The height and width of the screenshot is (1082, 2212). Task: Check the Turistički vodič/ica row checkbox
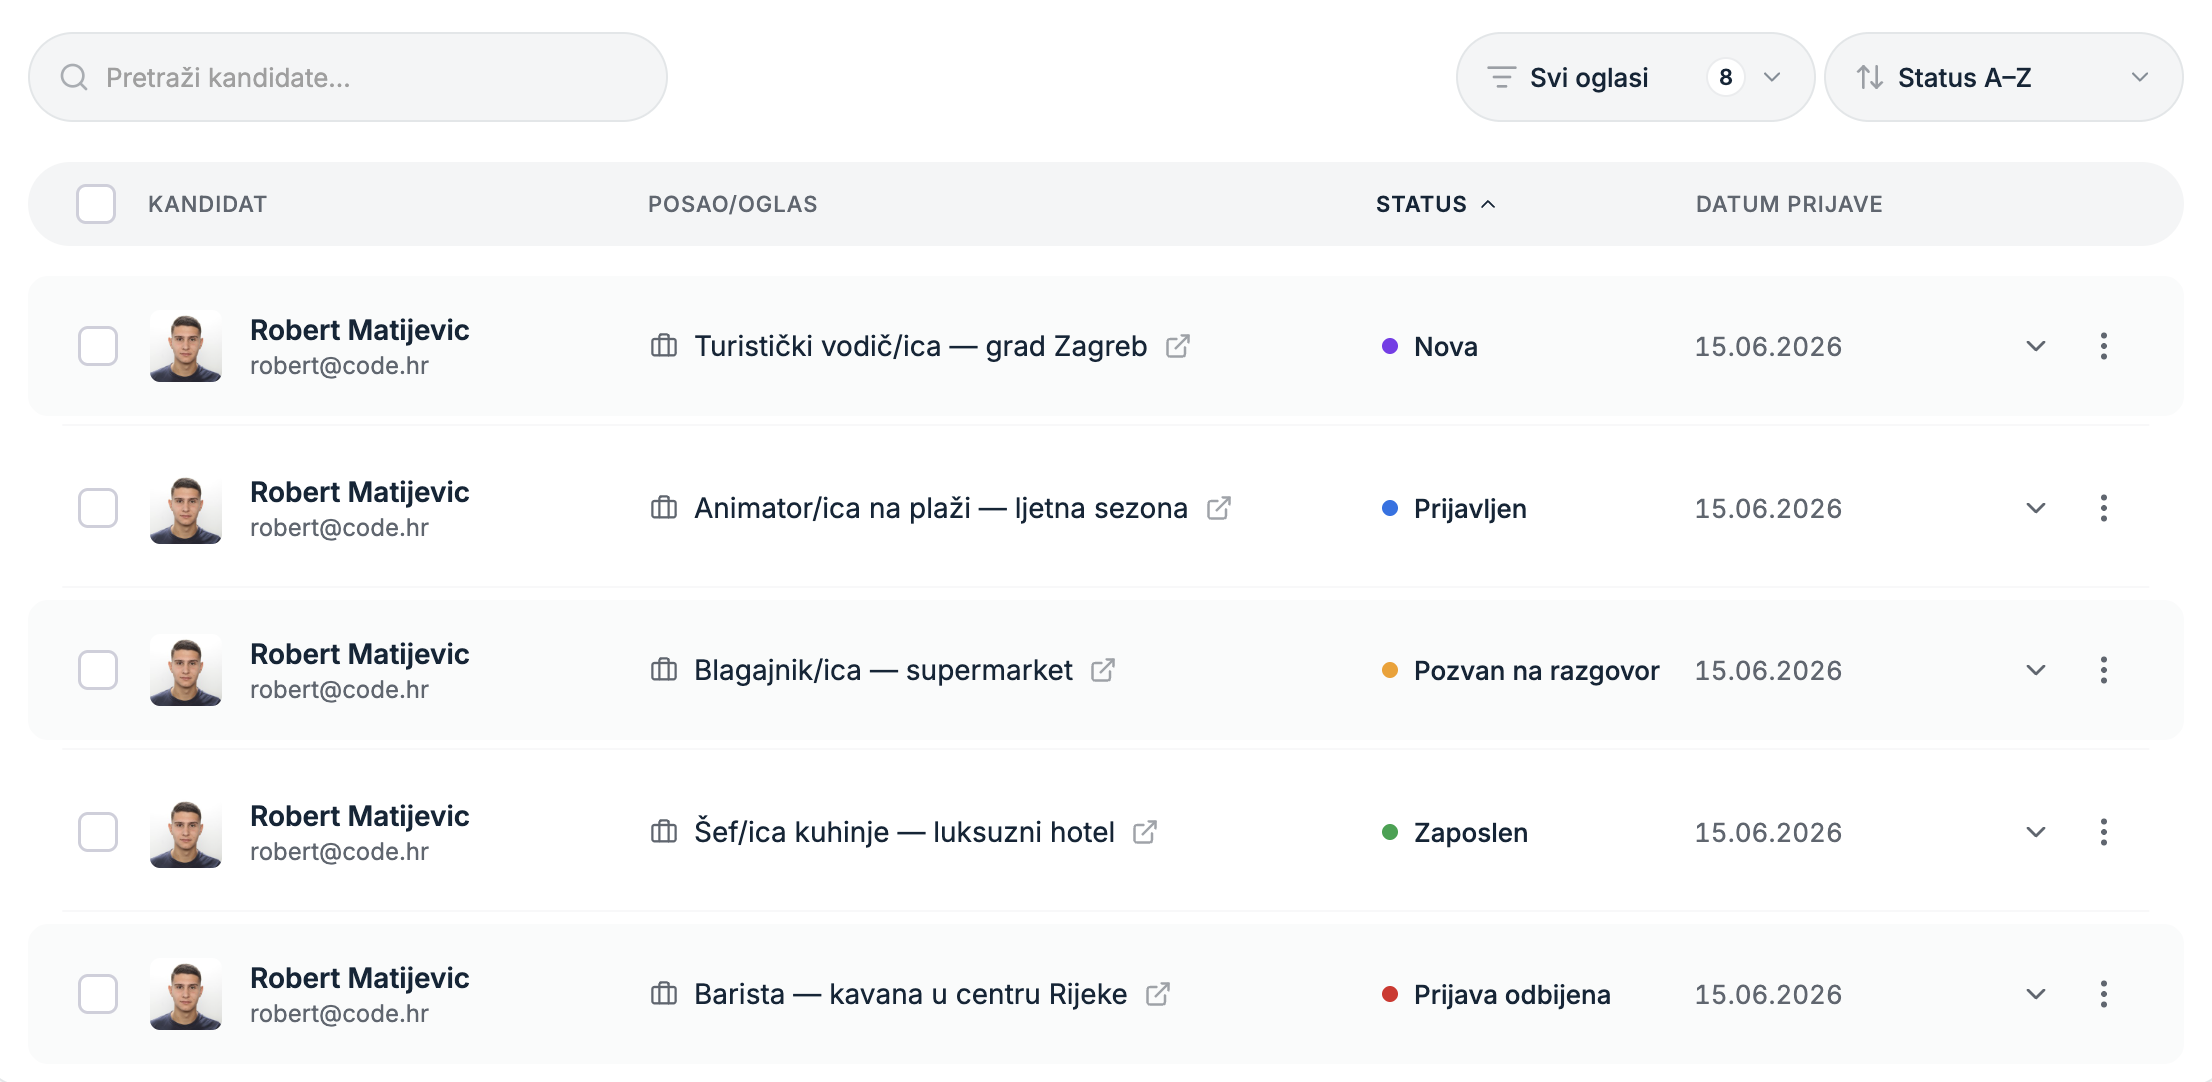coord(98,346)
